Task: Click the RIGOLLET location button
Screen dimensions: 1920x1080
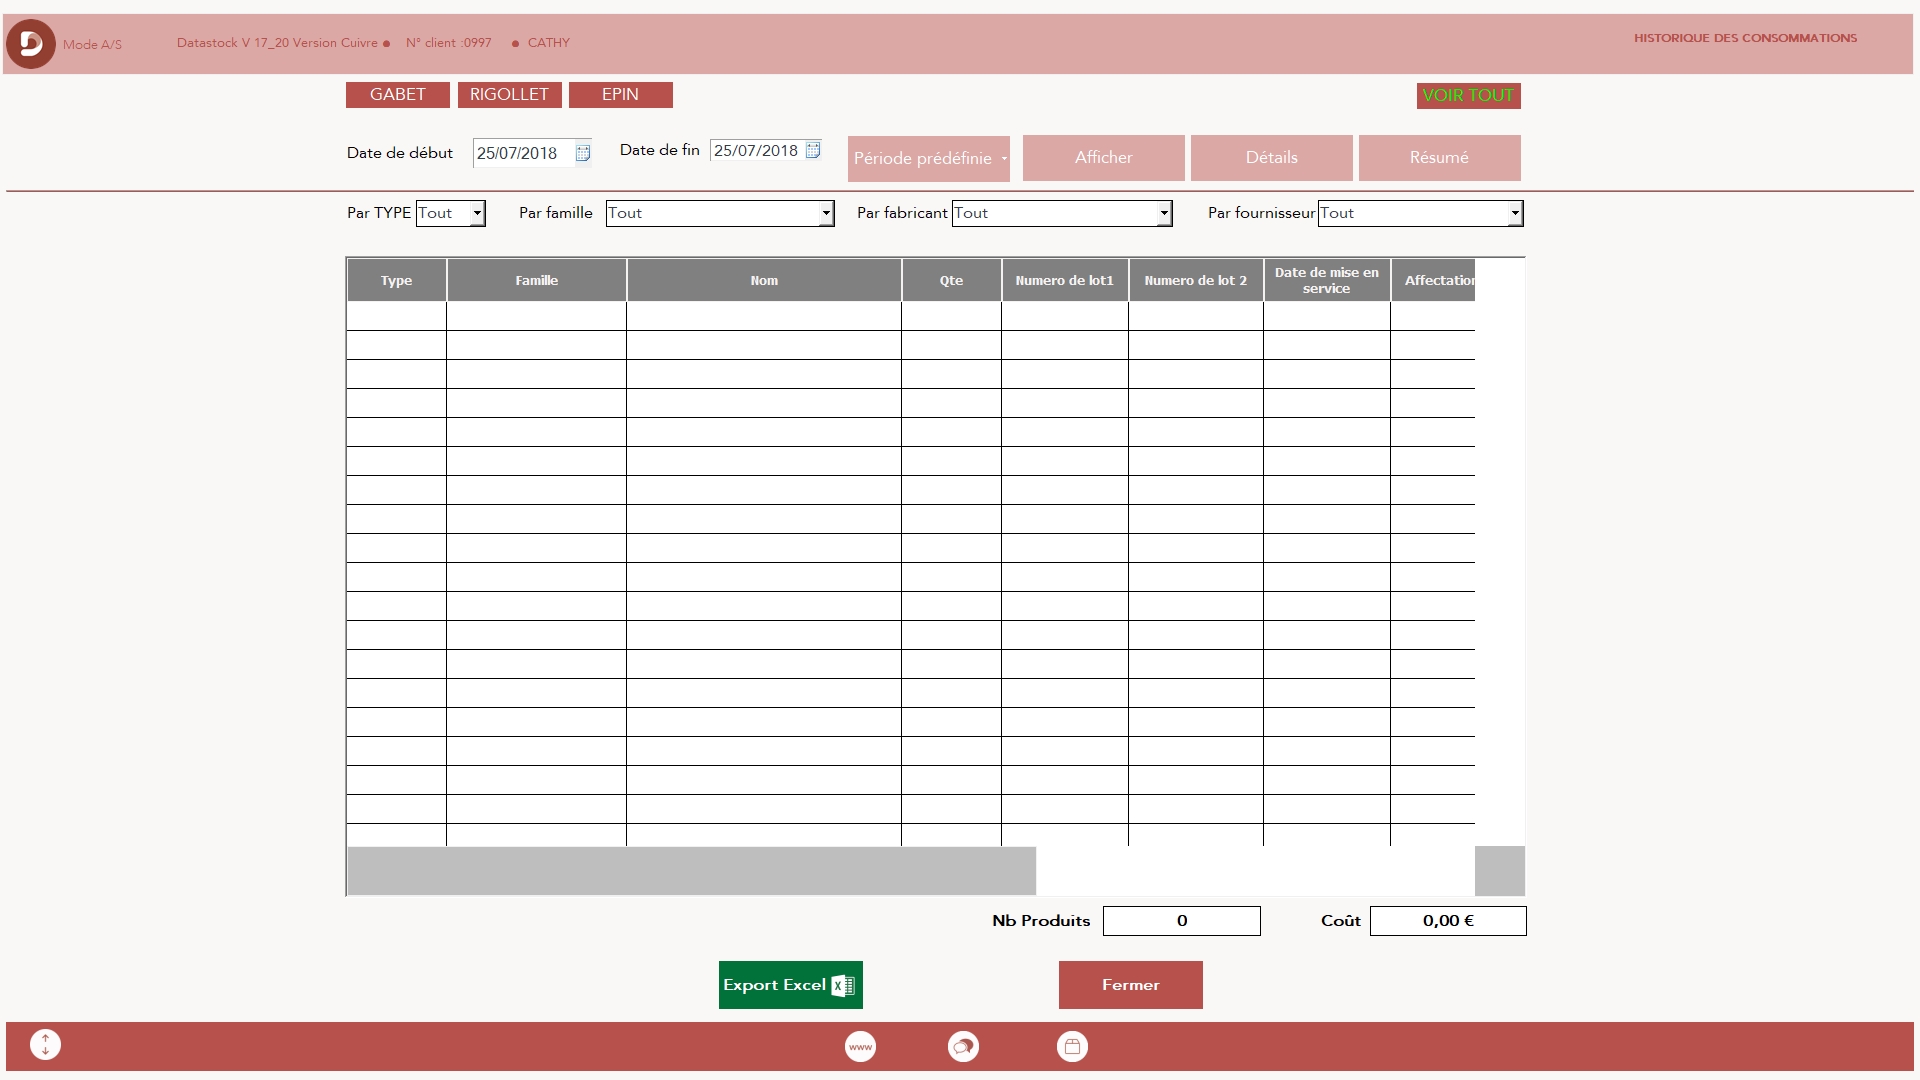Action: tap(508, 95)
